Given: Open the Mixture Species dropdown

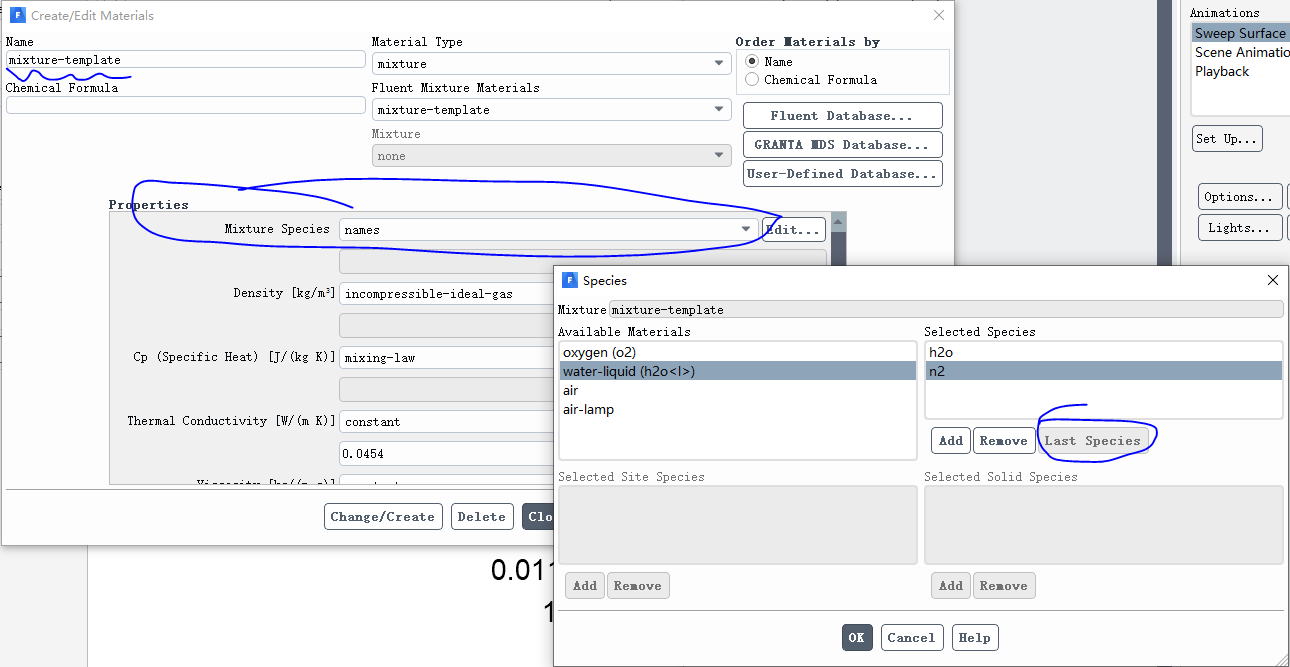Looking at the screenshot, I should (548, 230).
